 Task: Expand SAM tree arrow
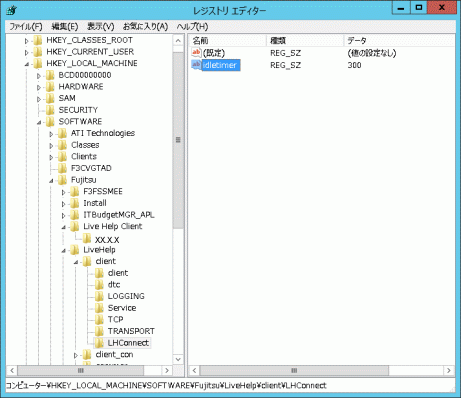pos(39,99)
